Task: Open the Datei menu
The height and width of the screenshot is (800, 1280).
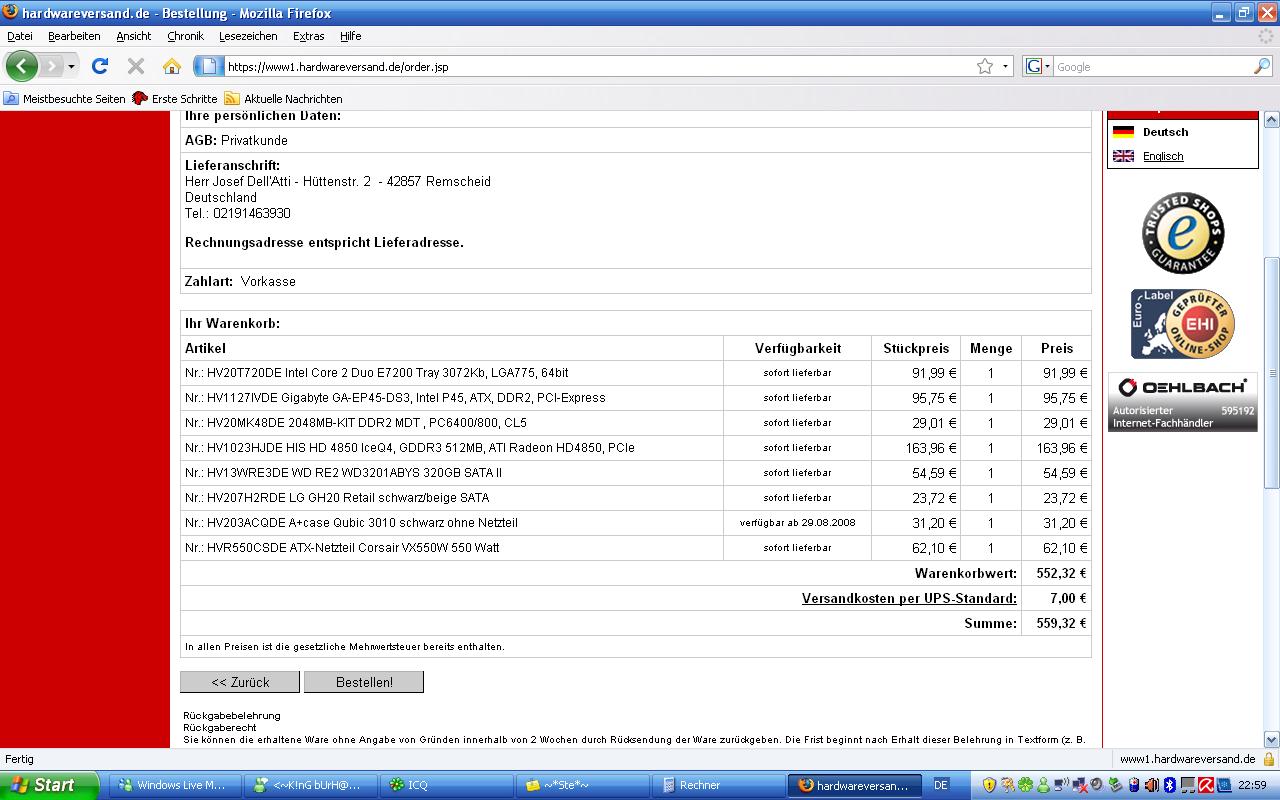Action: [x=20, y=36]
